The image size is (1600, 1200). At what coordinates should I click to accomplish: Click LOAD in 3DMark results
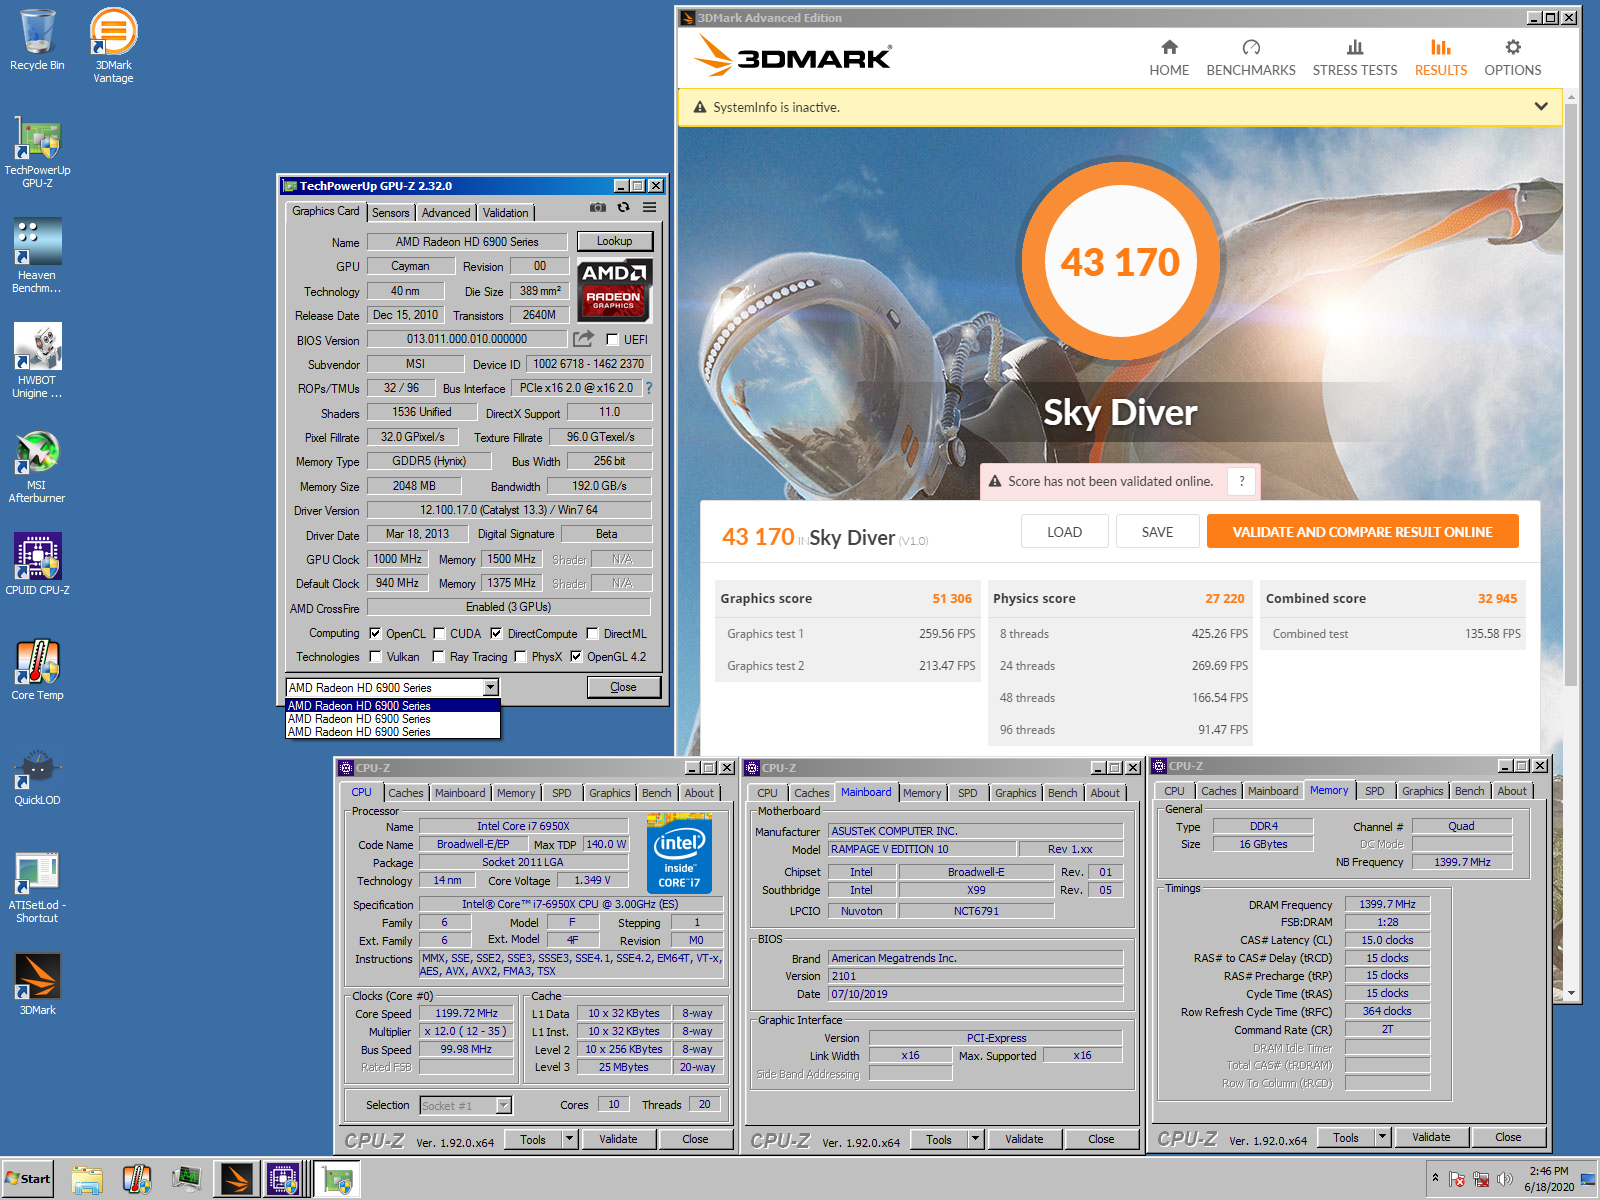(x=1064, y=532)
